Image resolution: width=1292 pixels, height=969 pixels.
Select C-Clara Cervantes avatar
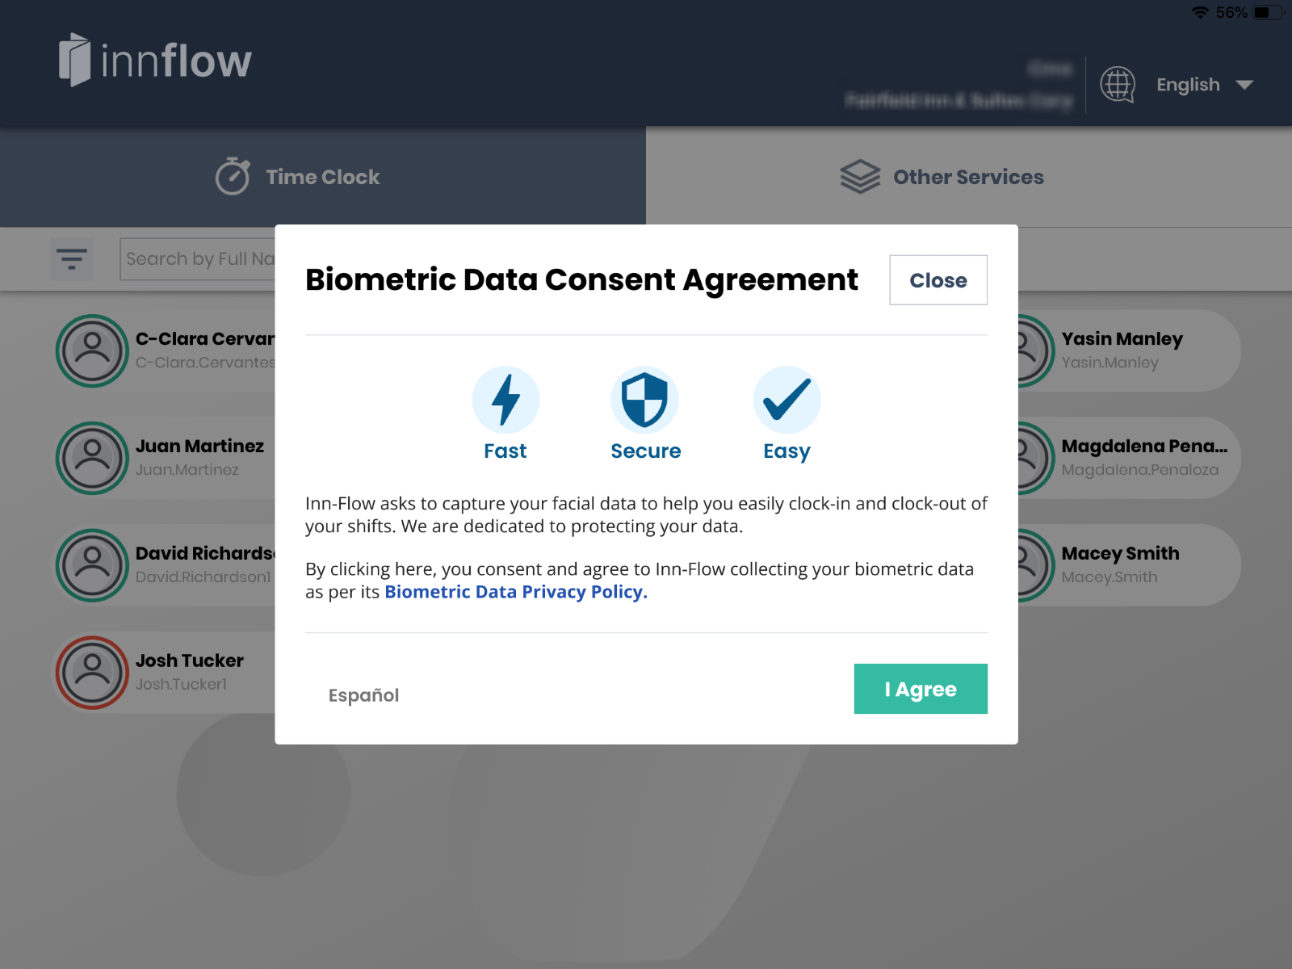coord(92,351)
